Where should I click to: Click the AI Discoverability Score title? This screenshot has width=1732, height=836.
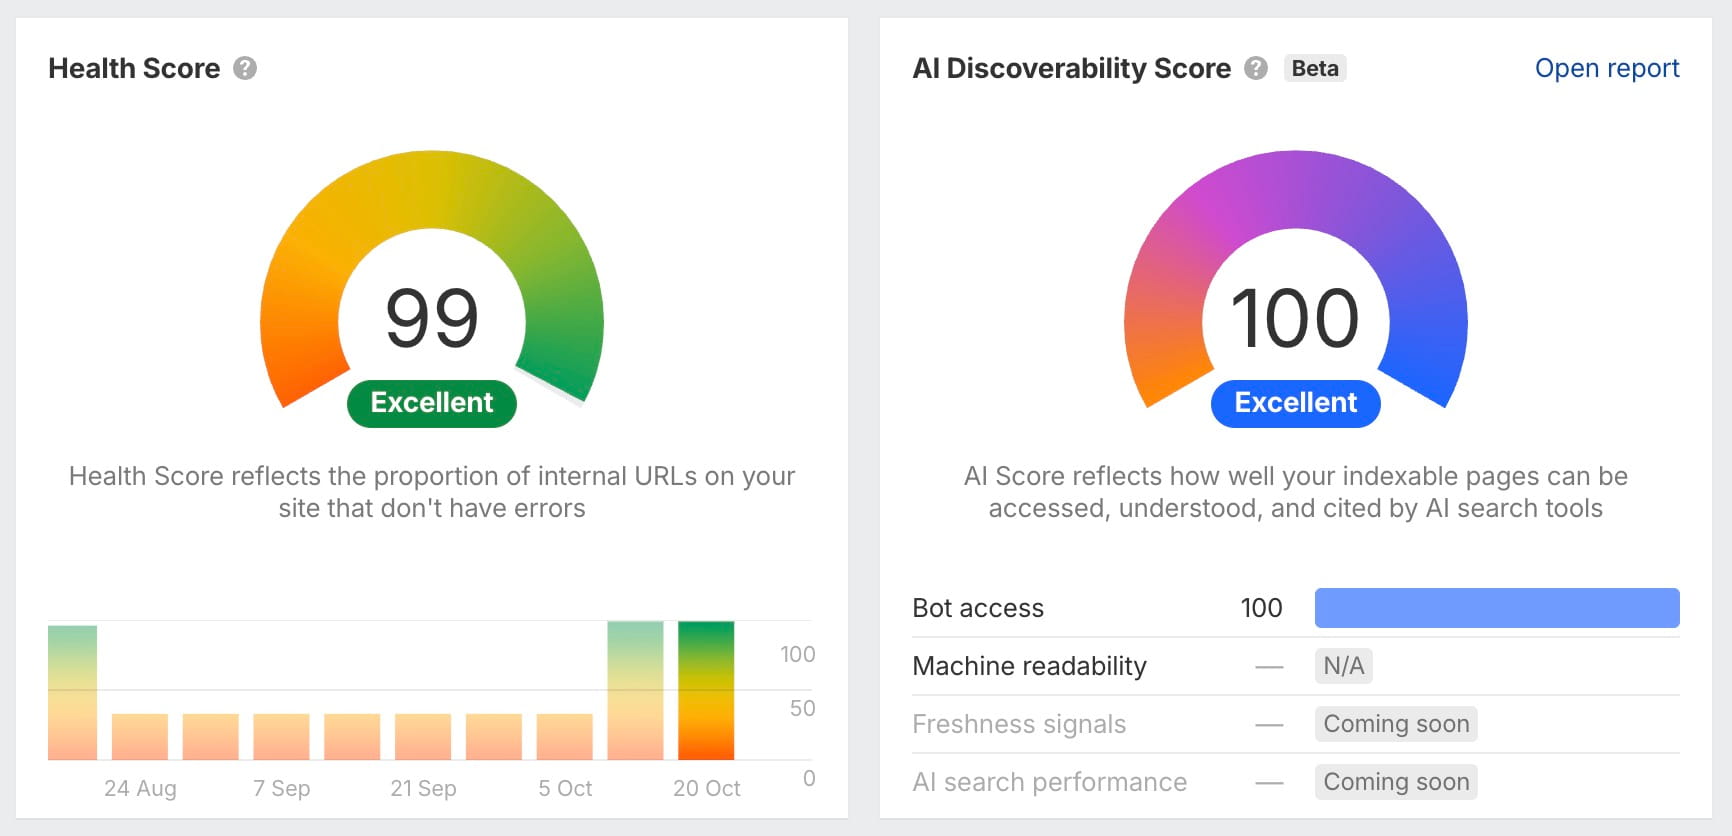tap(1072, 68)
